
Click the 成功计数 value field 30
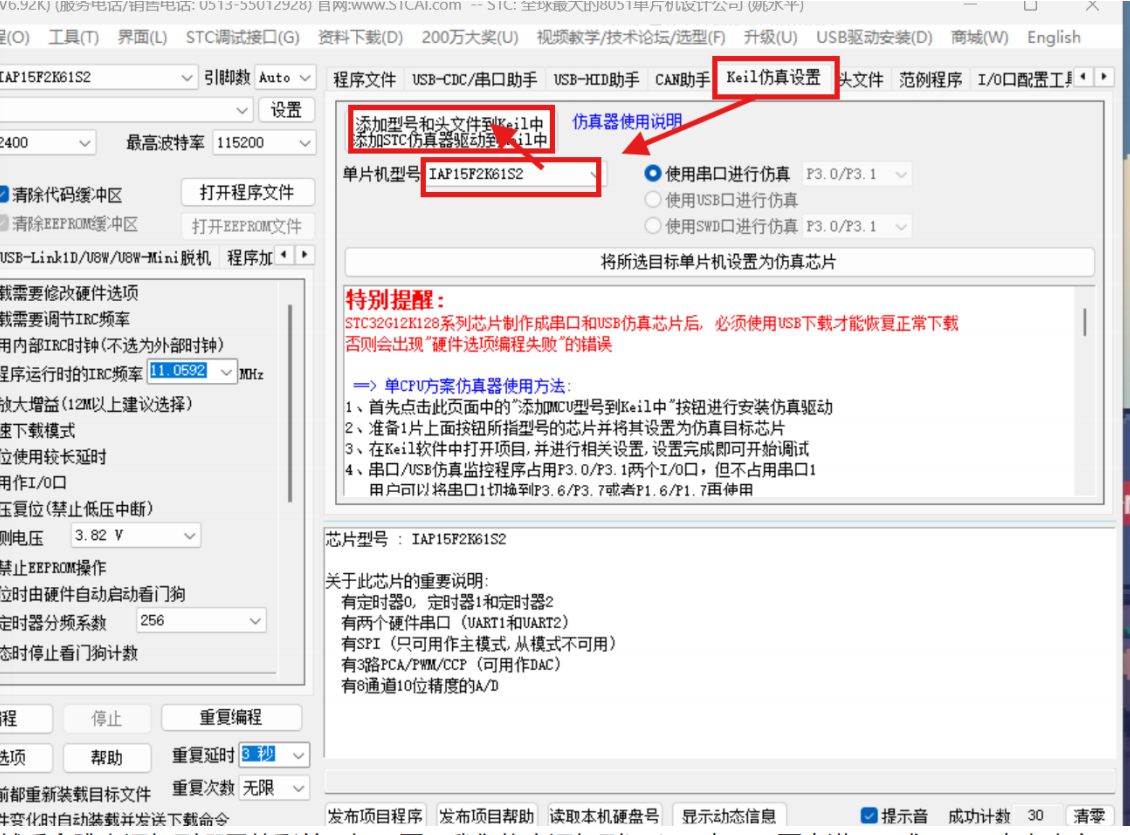(1036, 816)
